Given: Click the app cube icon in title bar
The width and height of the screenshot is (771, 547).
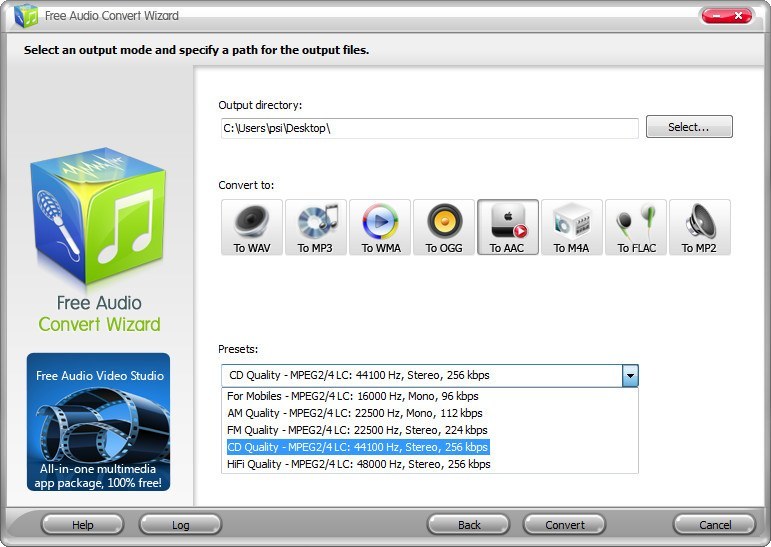Looking at the screenshot, I should point(26,16).
